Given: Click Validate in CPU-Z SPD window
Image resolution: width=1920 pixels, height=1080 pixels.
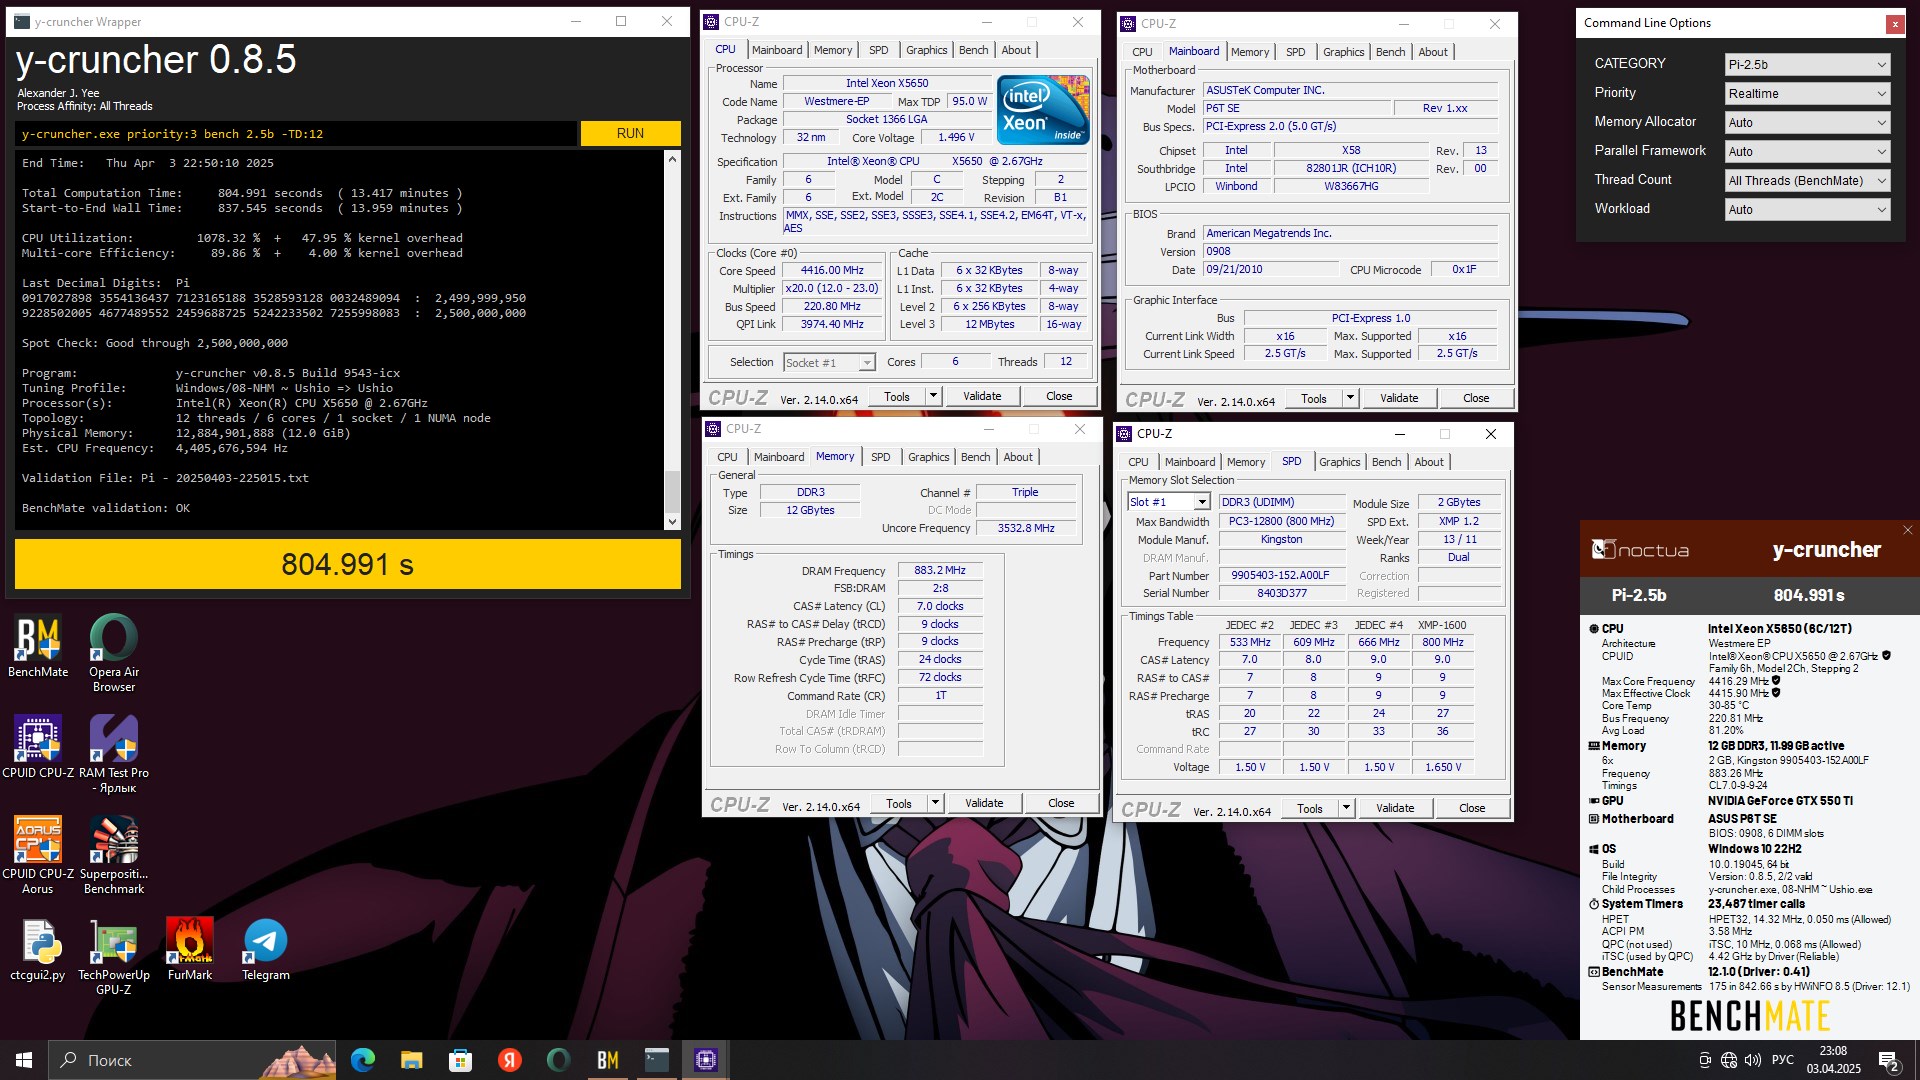Looking at the screenshot, I should tap(1395, 808).
